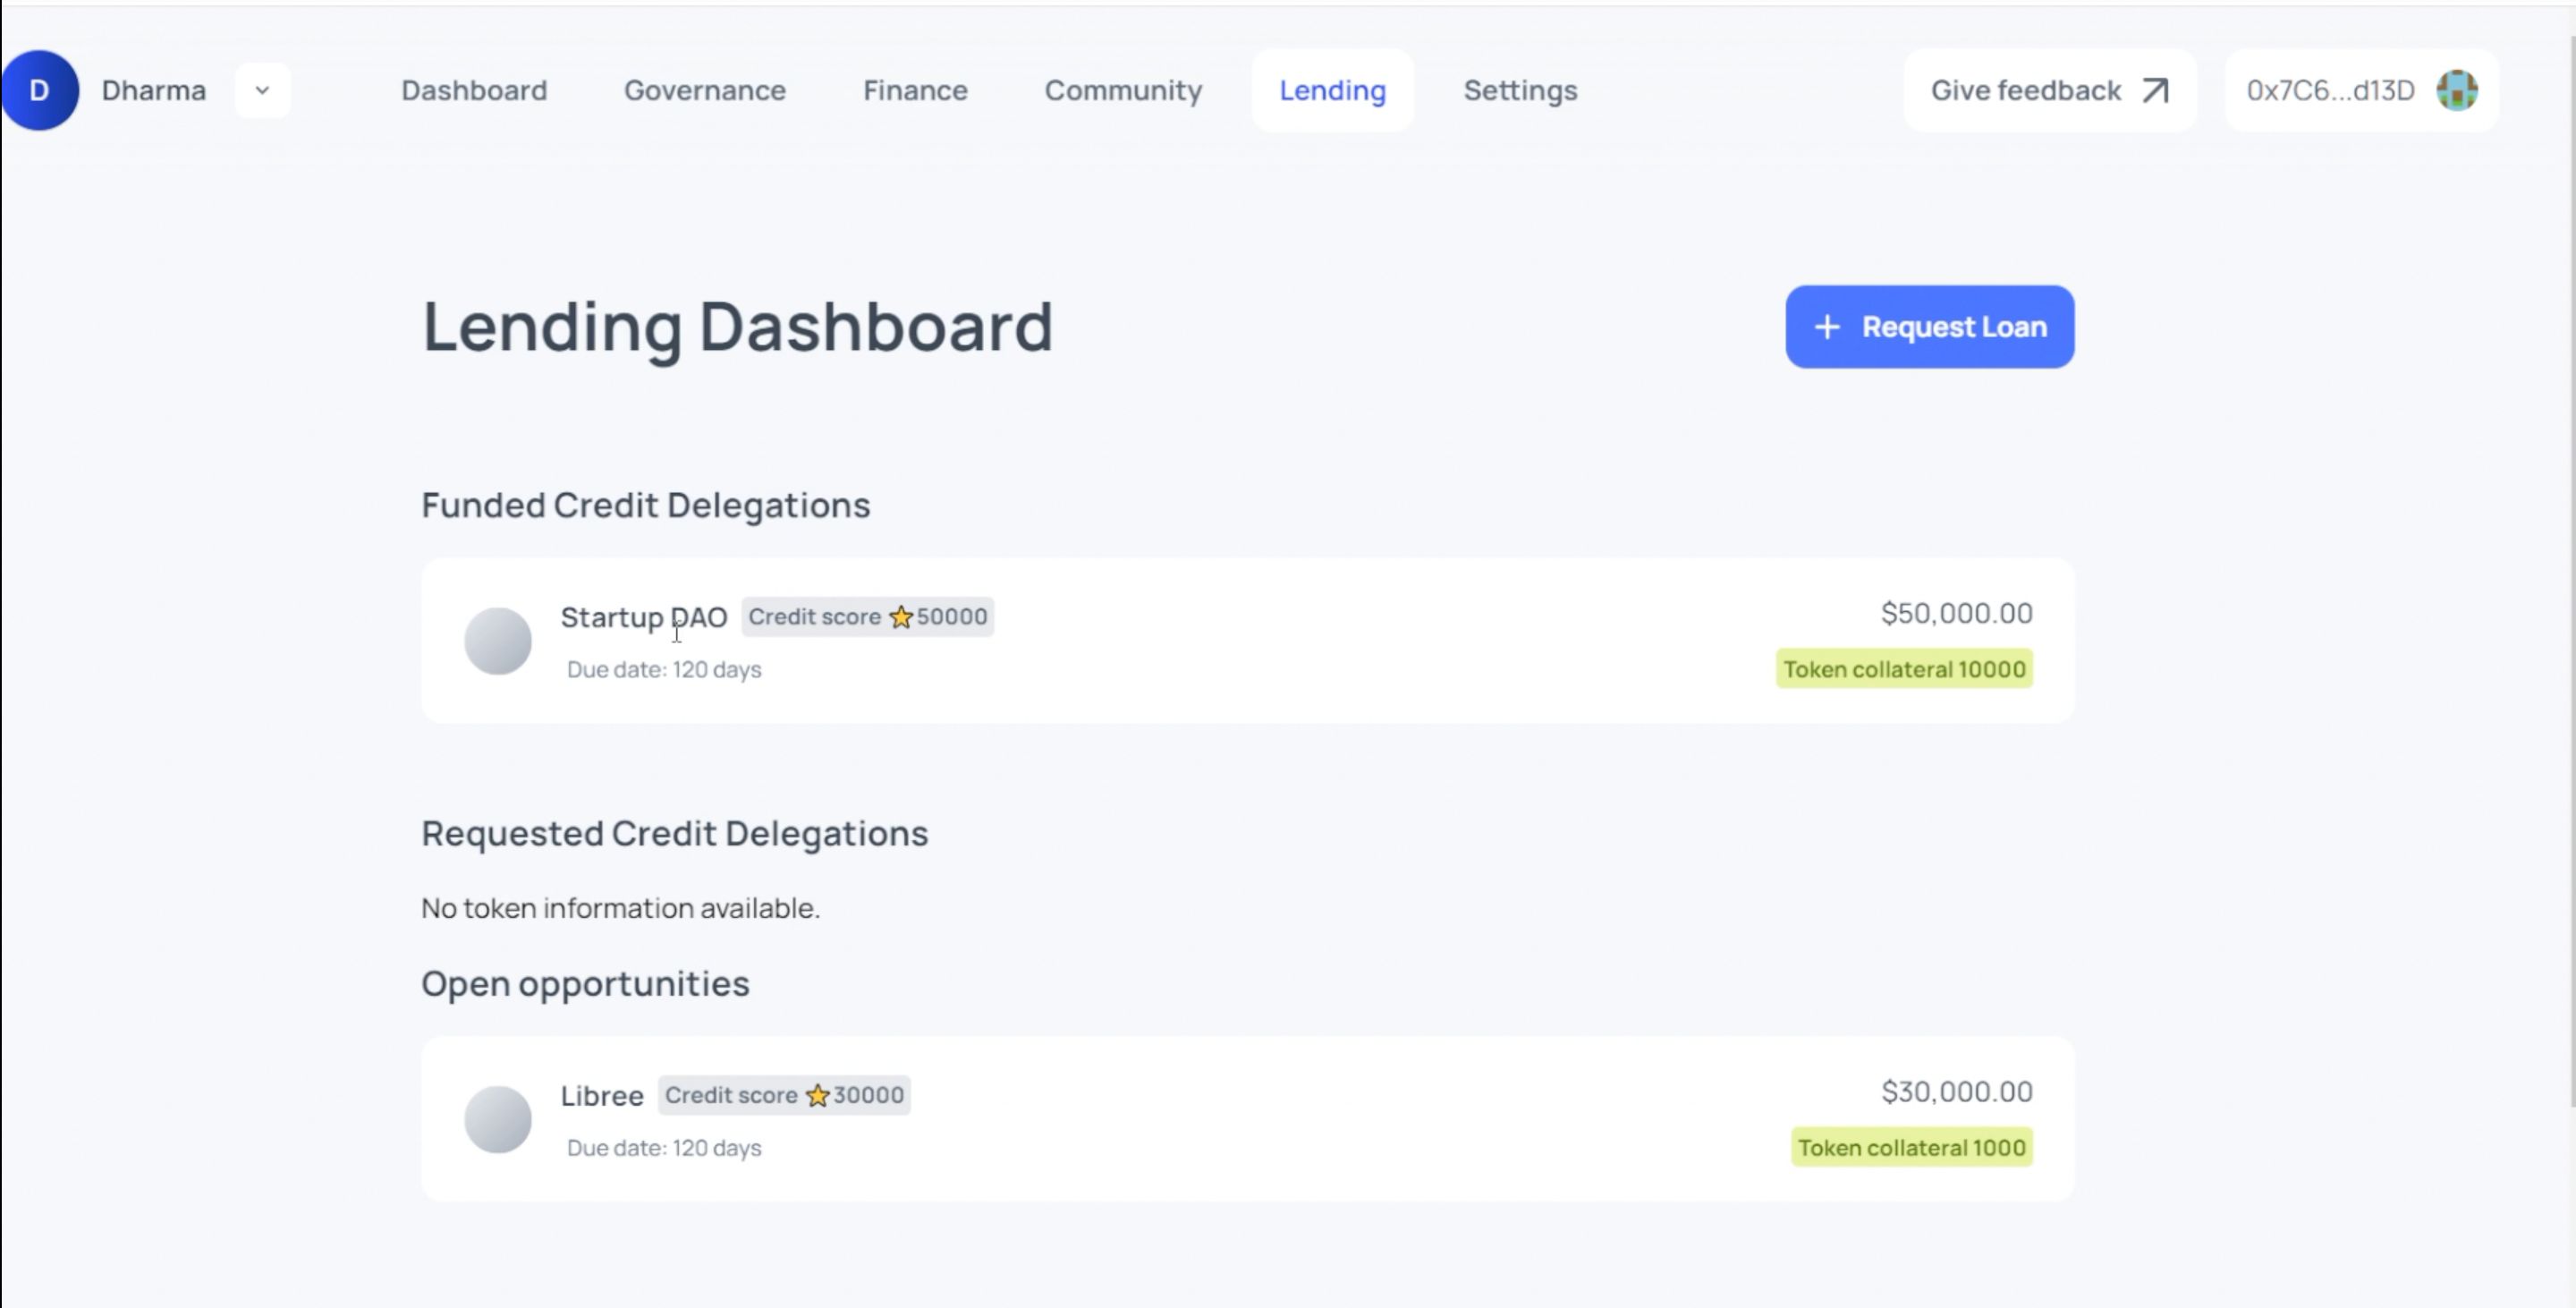Open the Libree opportunity card
2576x1308 pixels.
pos(1247,1118)
